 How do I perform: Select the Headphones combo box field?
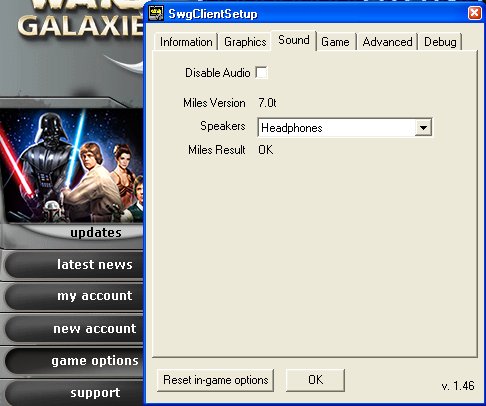point(345,127)
